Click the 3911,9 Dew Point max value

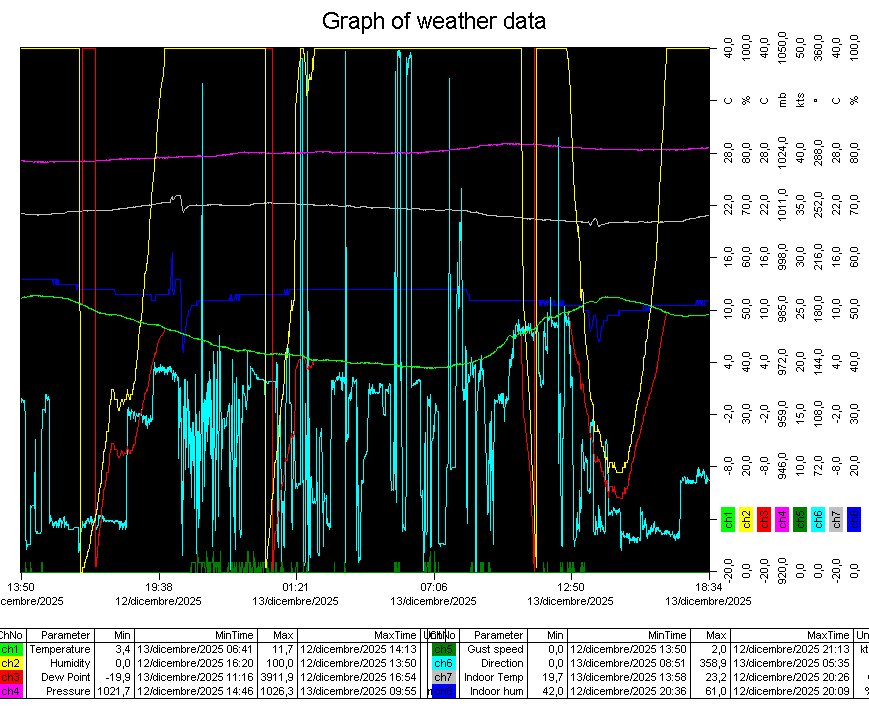point(277,677)
